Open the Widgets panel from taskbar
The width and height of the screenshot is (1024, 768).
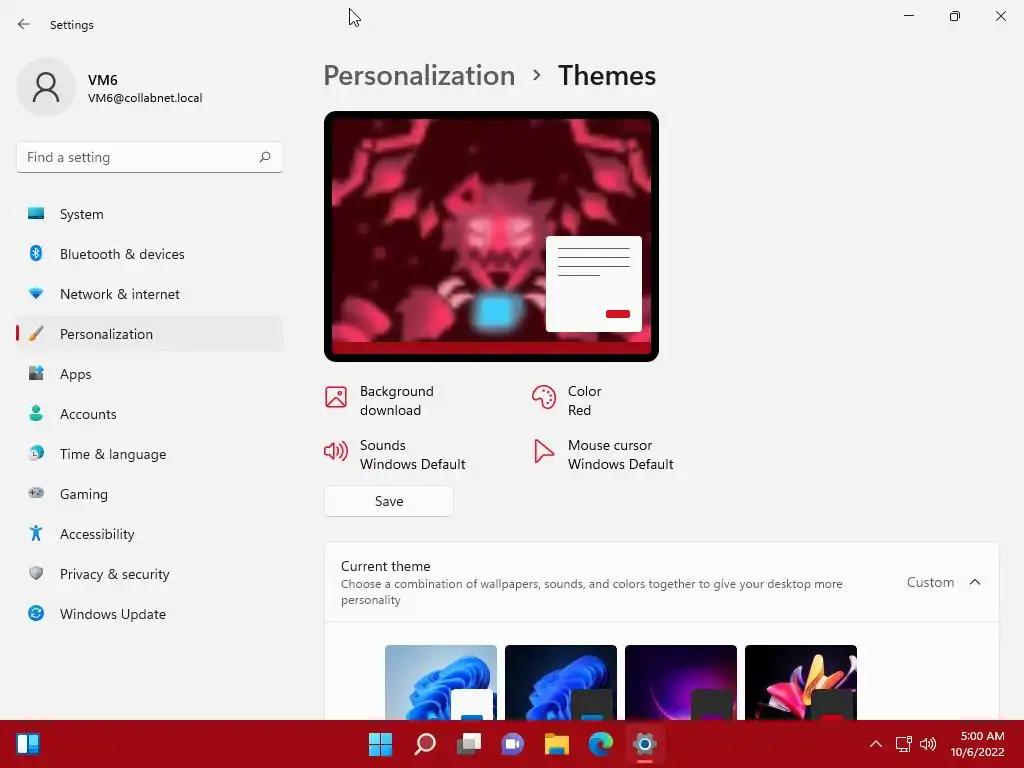(x=28, y=744)
